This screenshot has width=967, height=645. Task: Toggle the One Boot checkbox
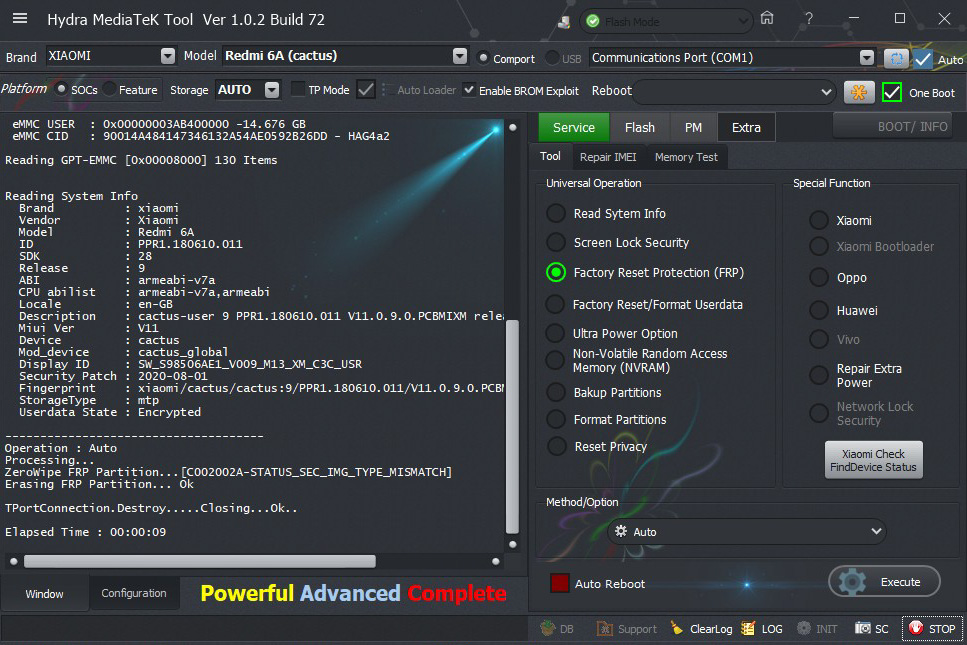click(x=892, y=92)
